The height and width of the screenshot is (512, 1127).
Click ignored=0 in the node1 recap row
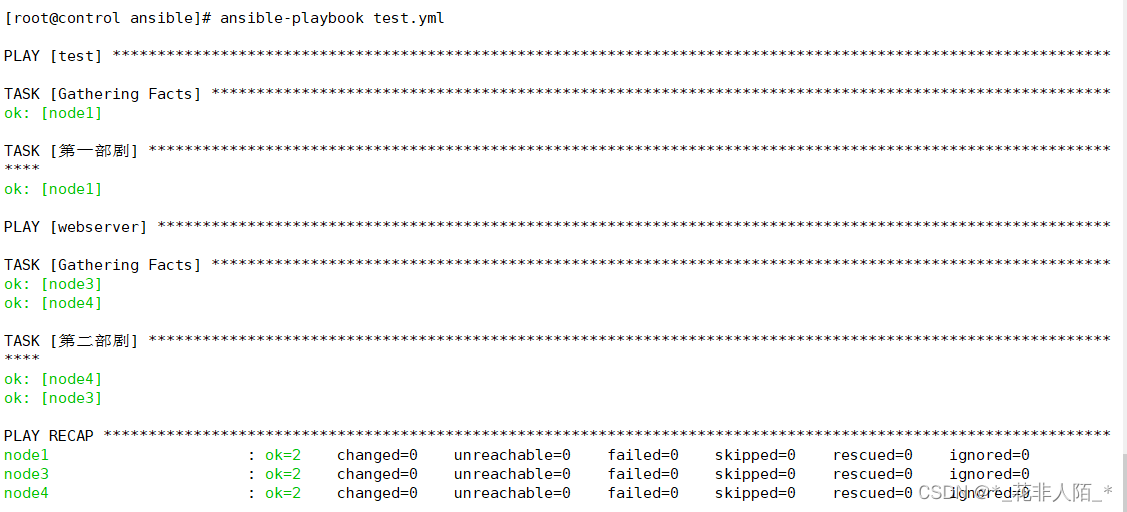[x=989, y=455]
